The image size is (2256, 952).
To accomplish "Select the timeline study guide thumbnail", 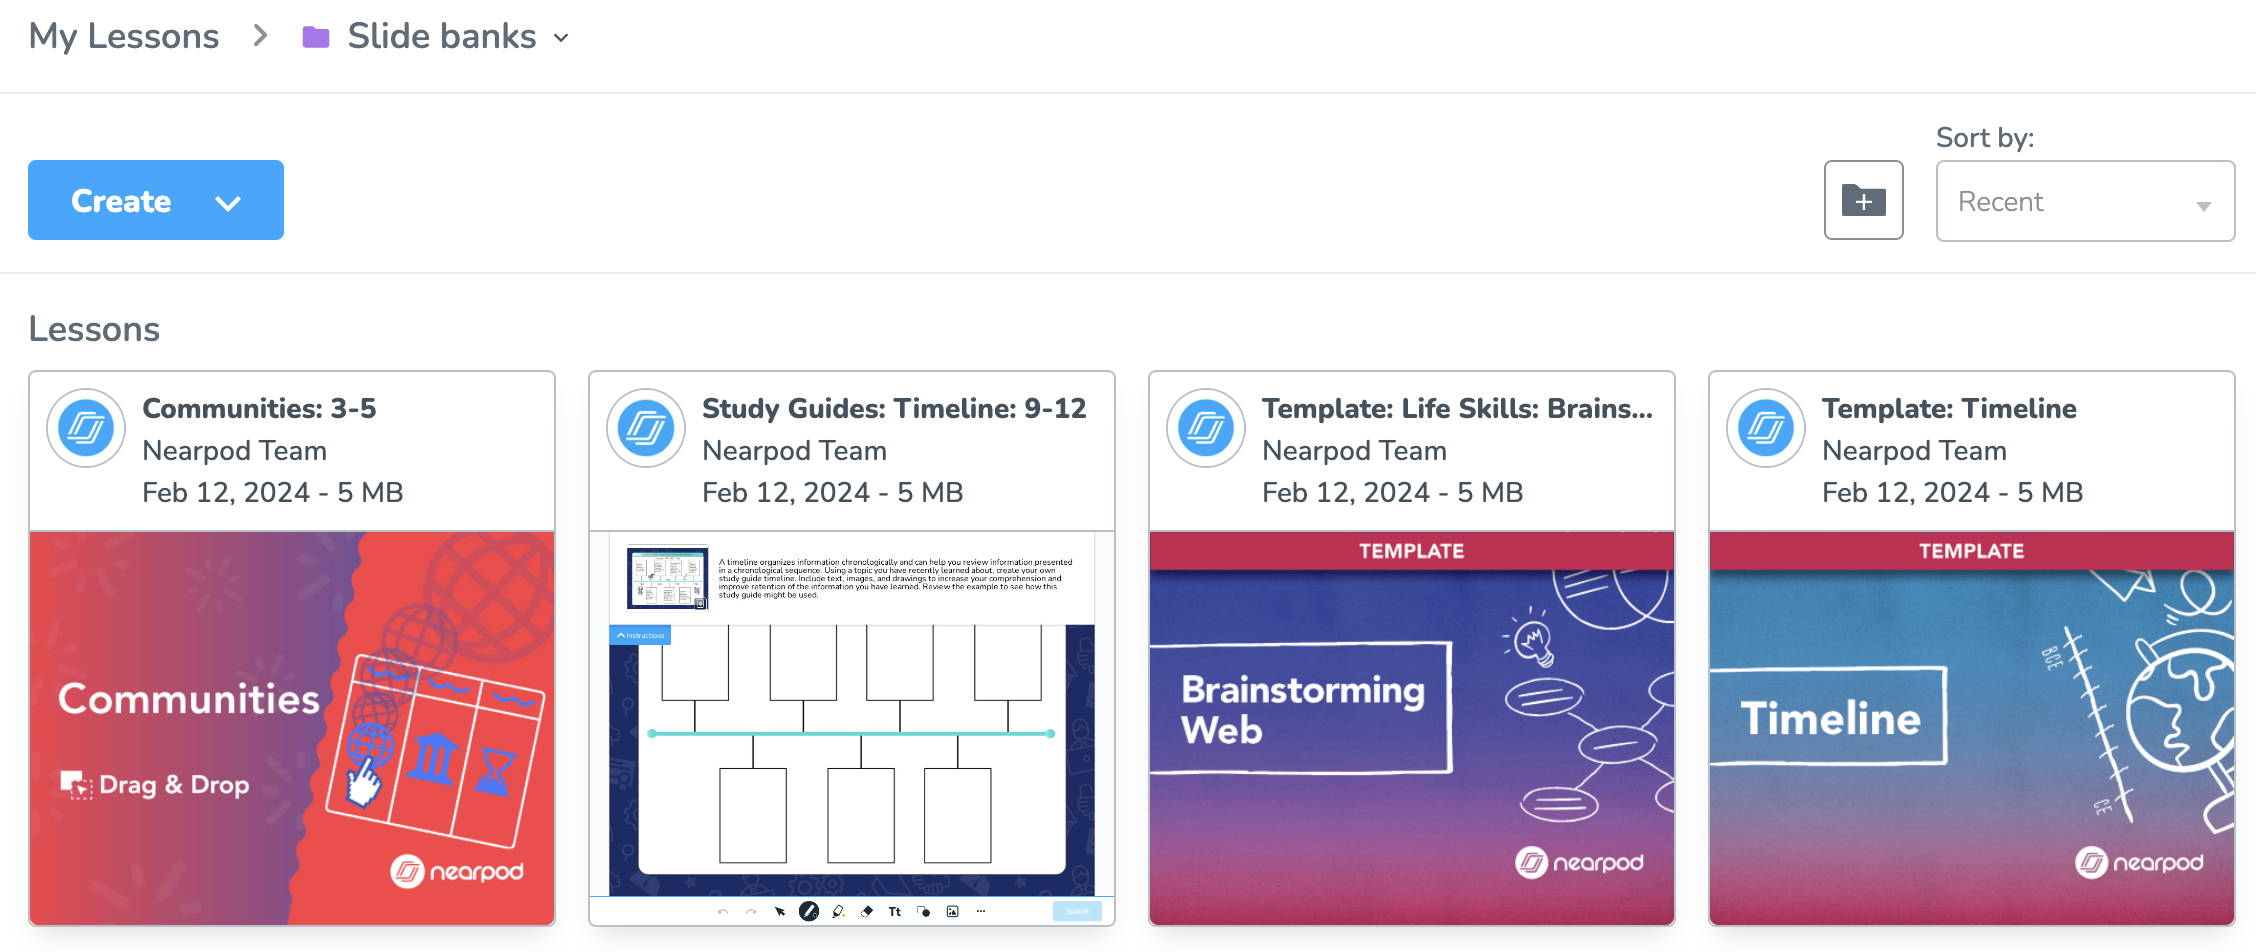I will click(852, 728).
